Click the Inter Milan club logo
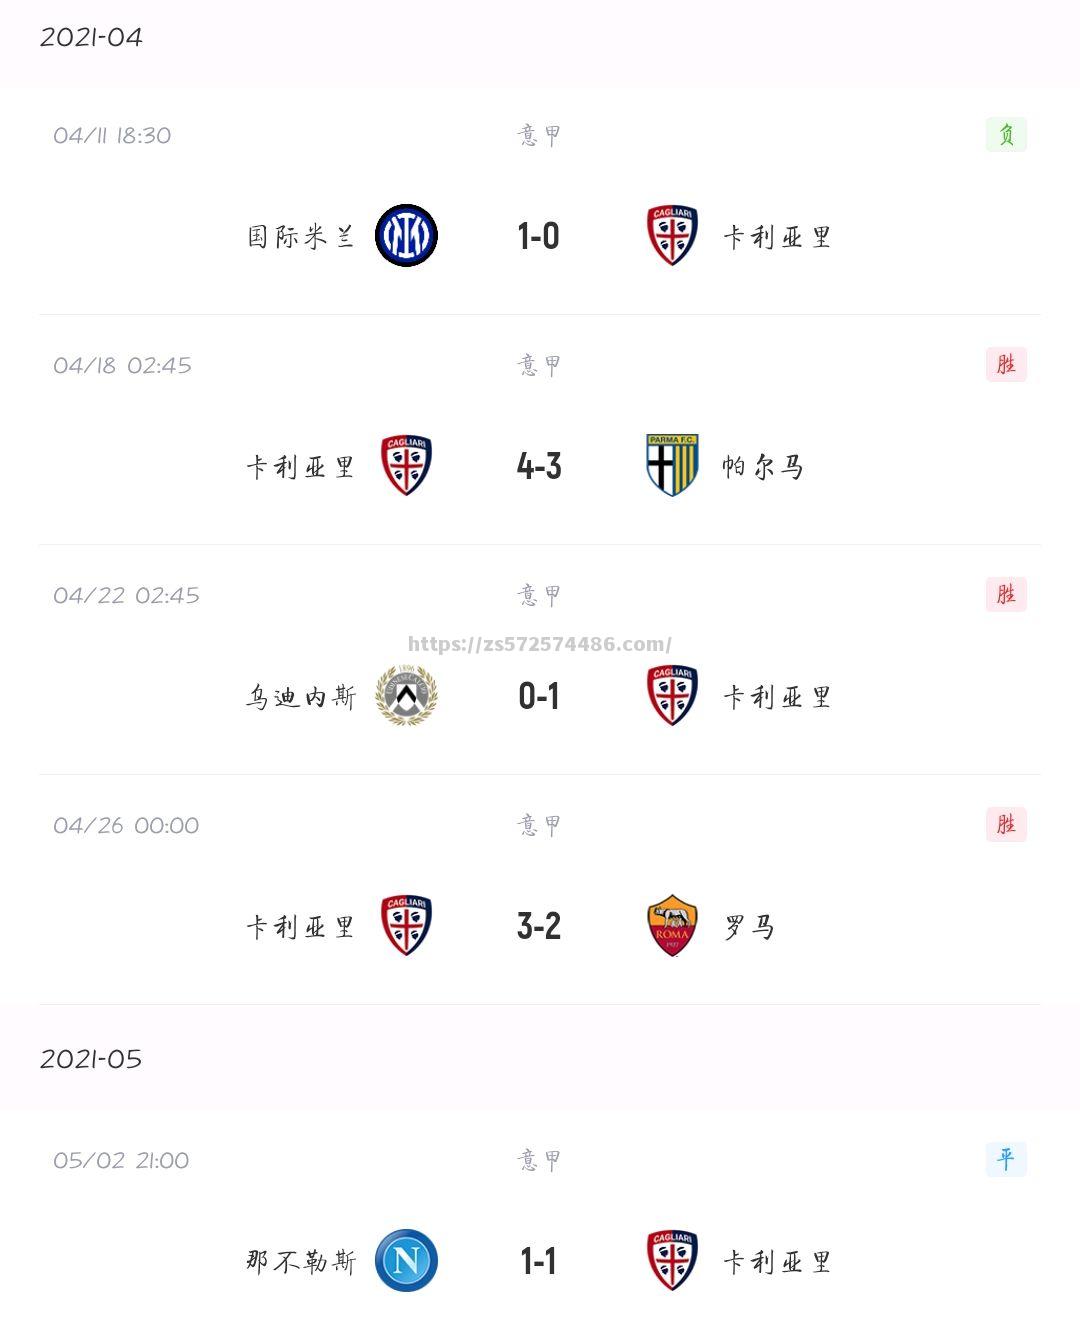Image resolution: width=1080 pixels, height=1321 pixels. (406, 236)
